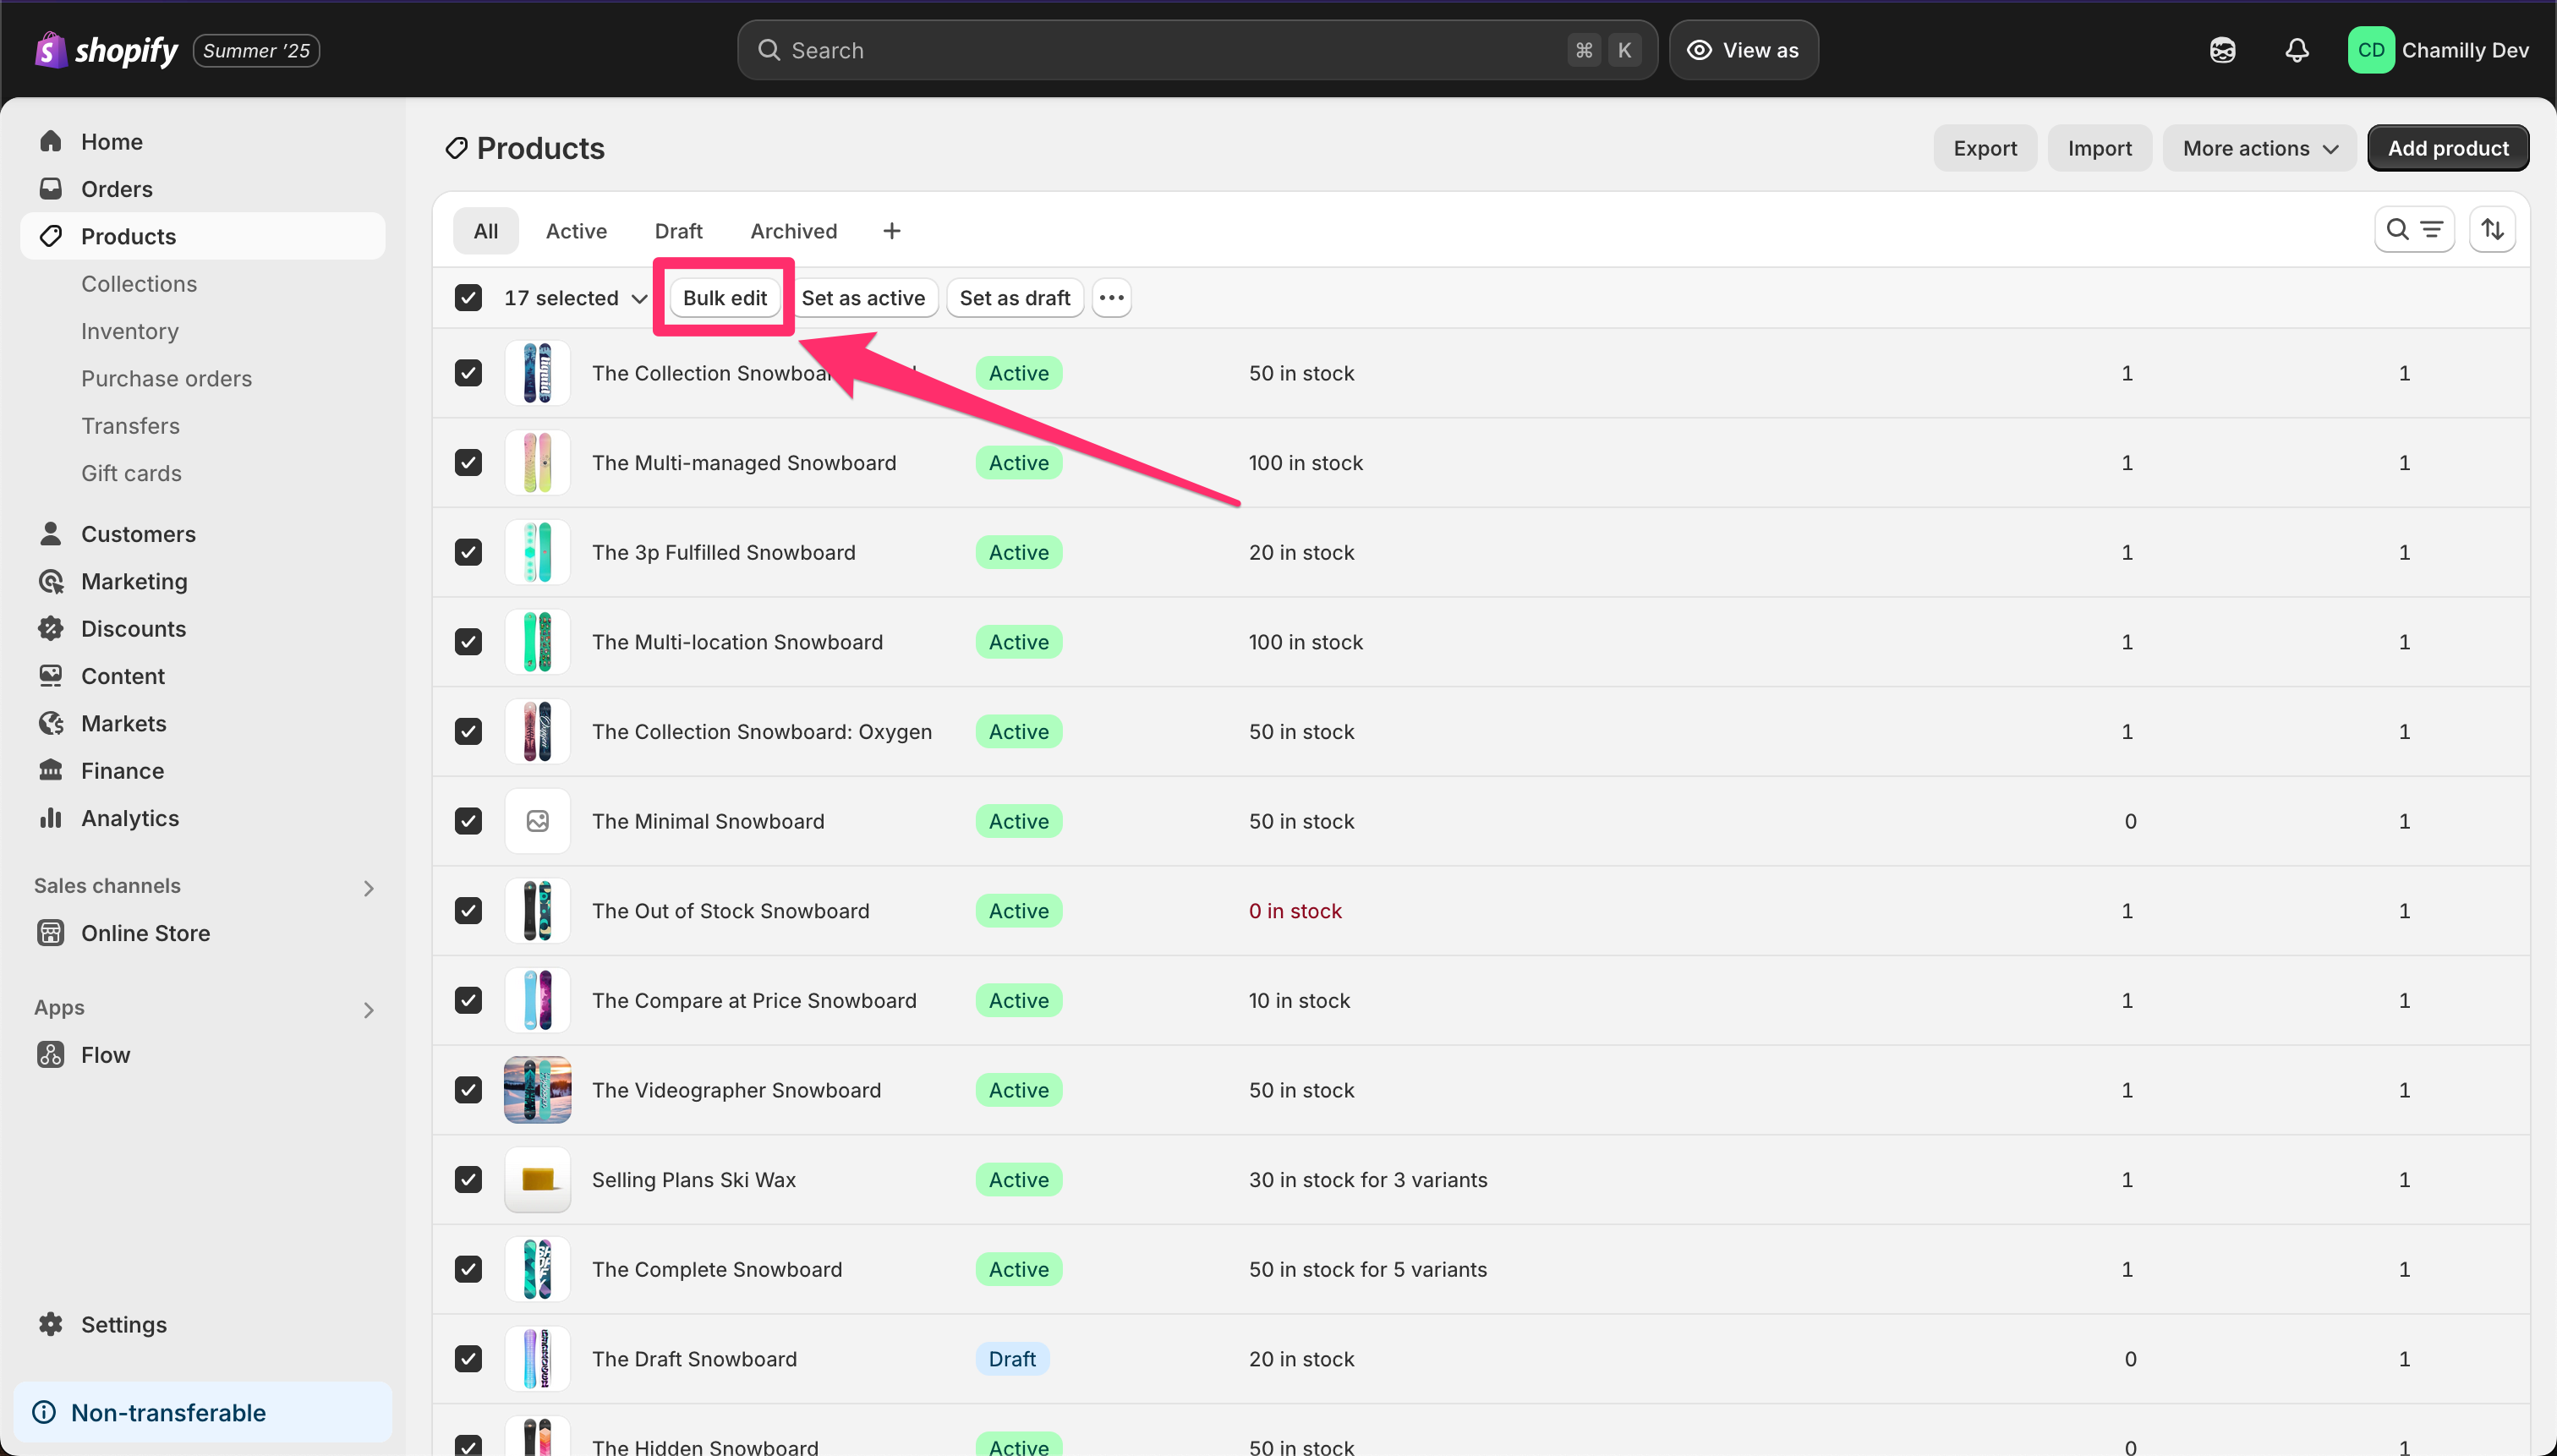Uncheck The Collection Snowboard: Oxygen checkbox

(468, 731)
